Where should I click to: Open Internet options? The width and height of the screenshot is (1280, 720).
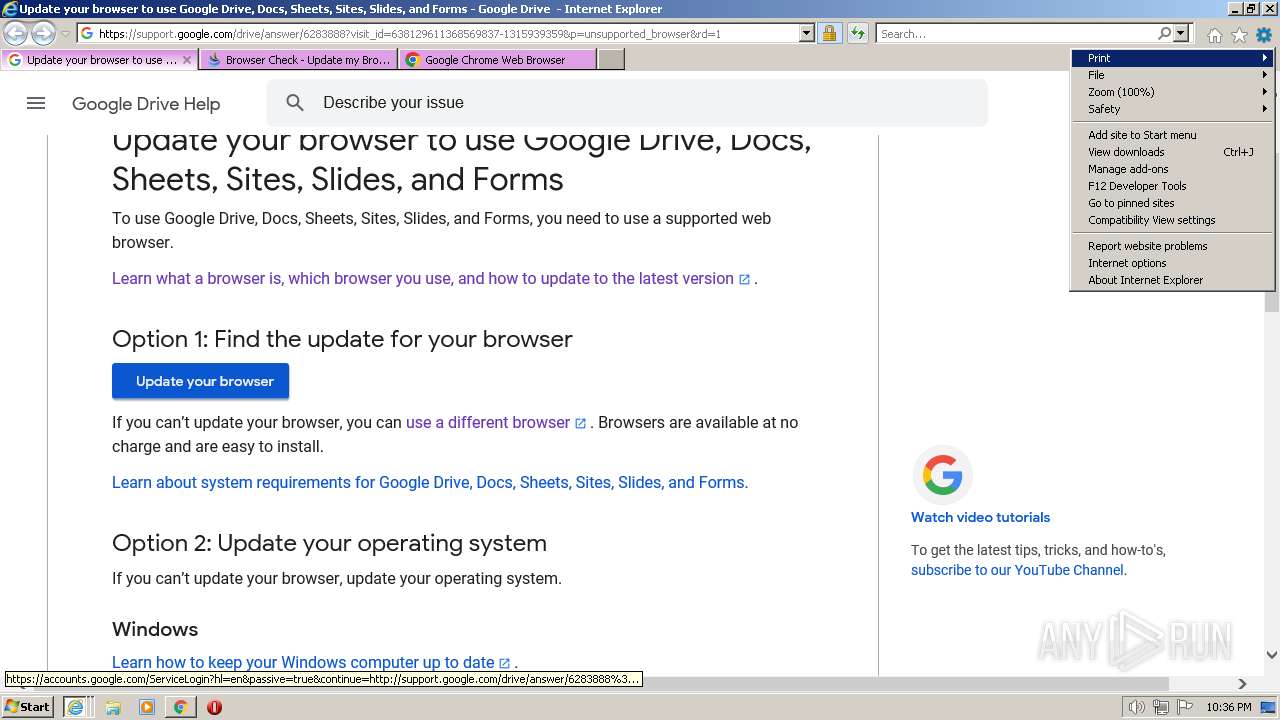1172,263
